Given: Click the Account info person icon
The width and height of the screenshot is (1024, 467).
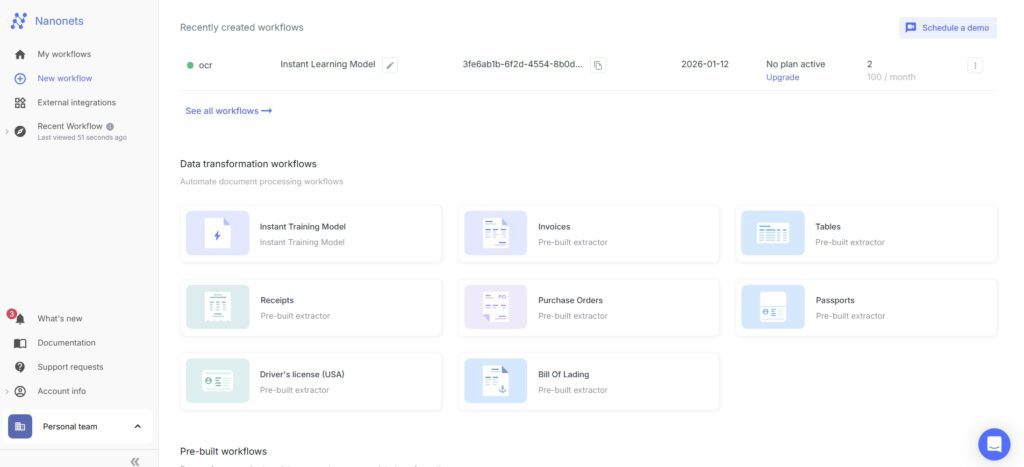Looking at the screenshot, I should point(20,391).
